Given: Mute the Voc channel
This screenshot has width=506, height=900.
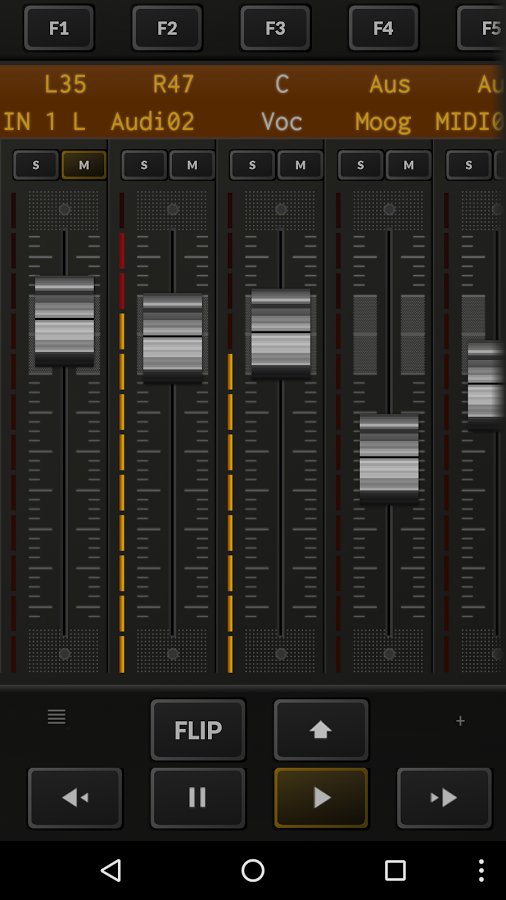Looking at the screenshot, I should [300, 165].
